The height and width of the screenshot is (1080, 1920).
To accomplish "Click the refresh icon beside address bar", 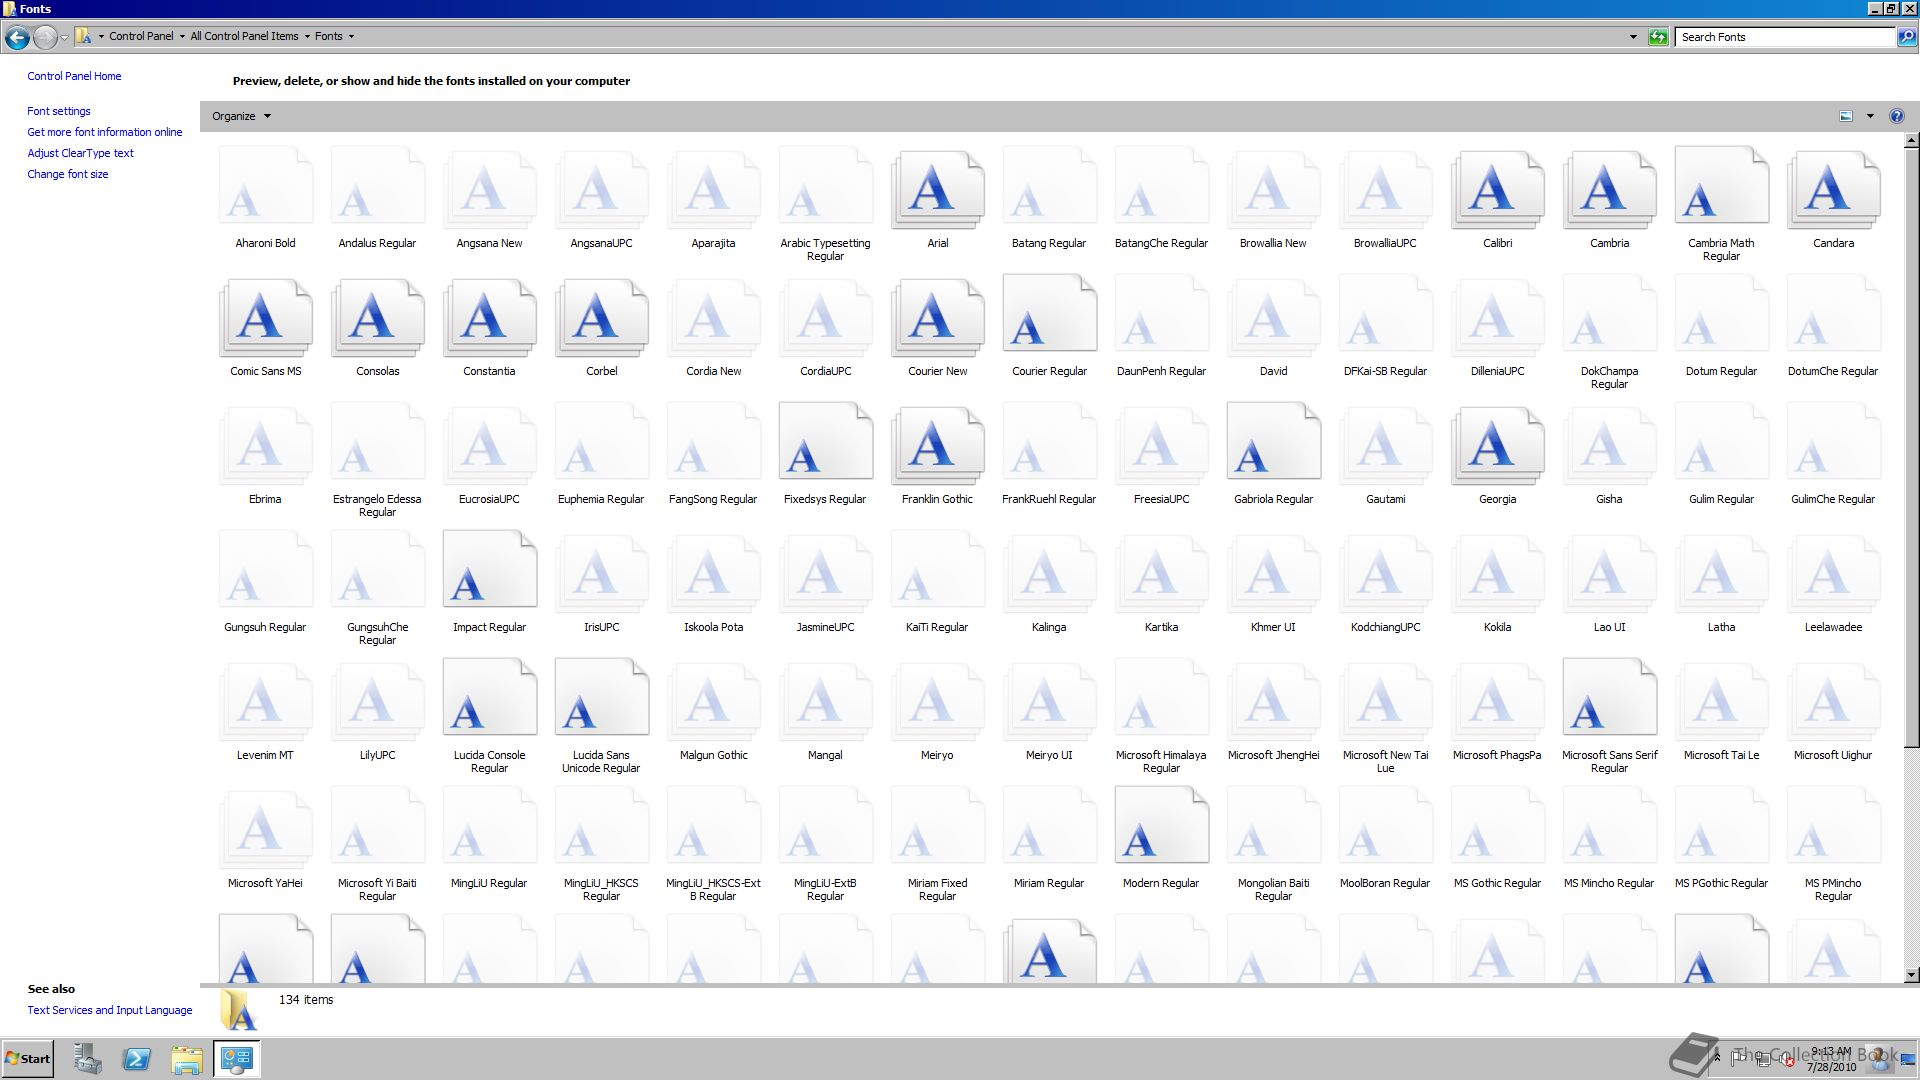I will 1658,37.
